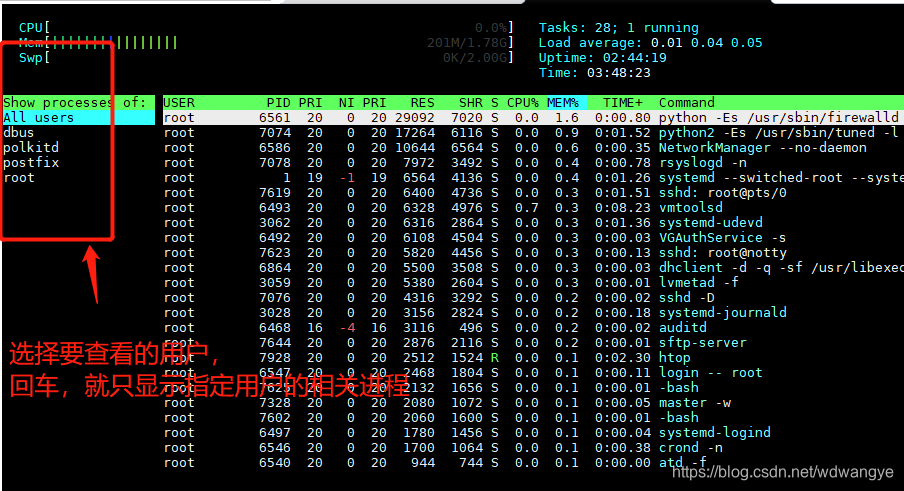Select the crond -n process
The height and width of the screenshot is (491, 904).
[533, 447]
